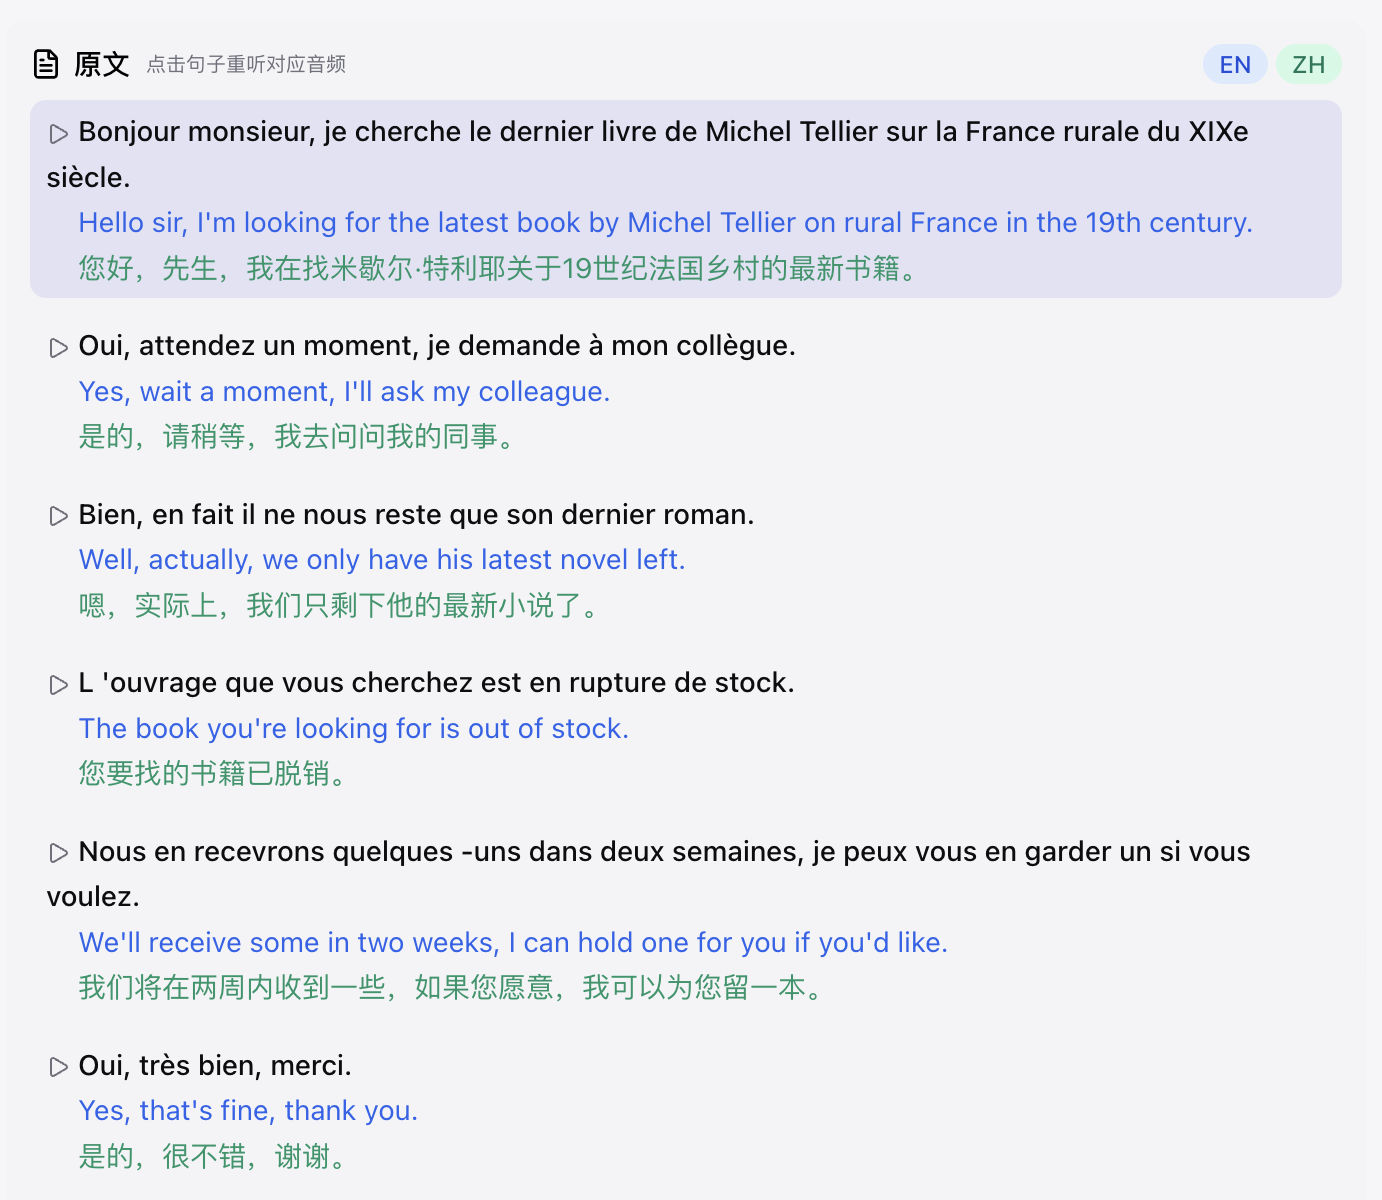
Task: Play audio for the 'Bonjour monsieur' sentence
Action: tap(59, 133)
